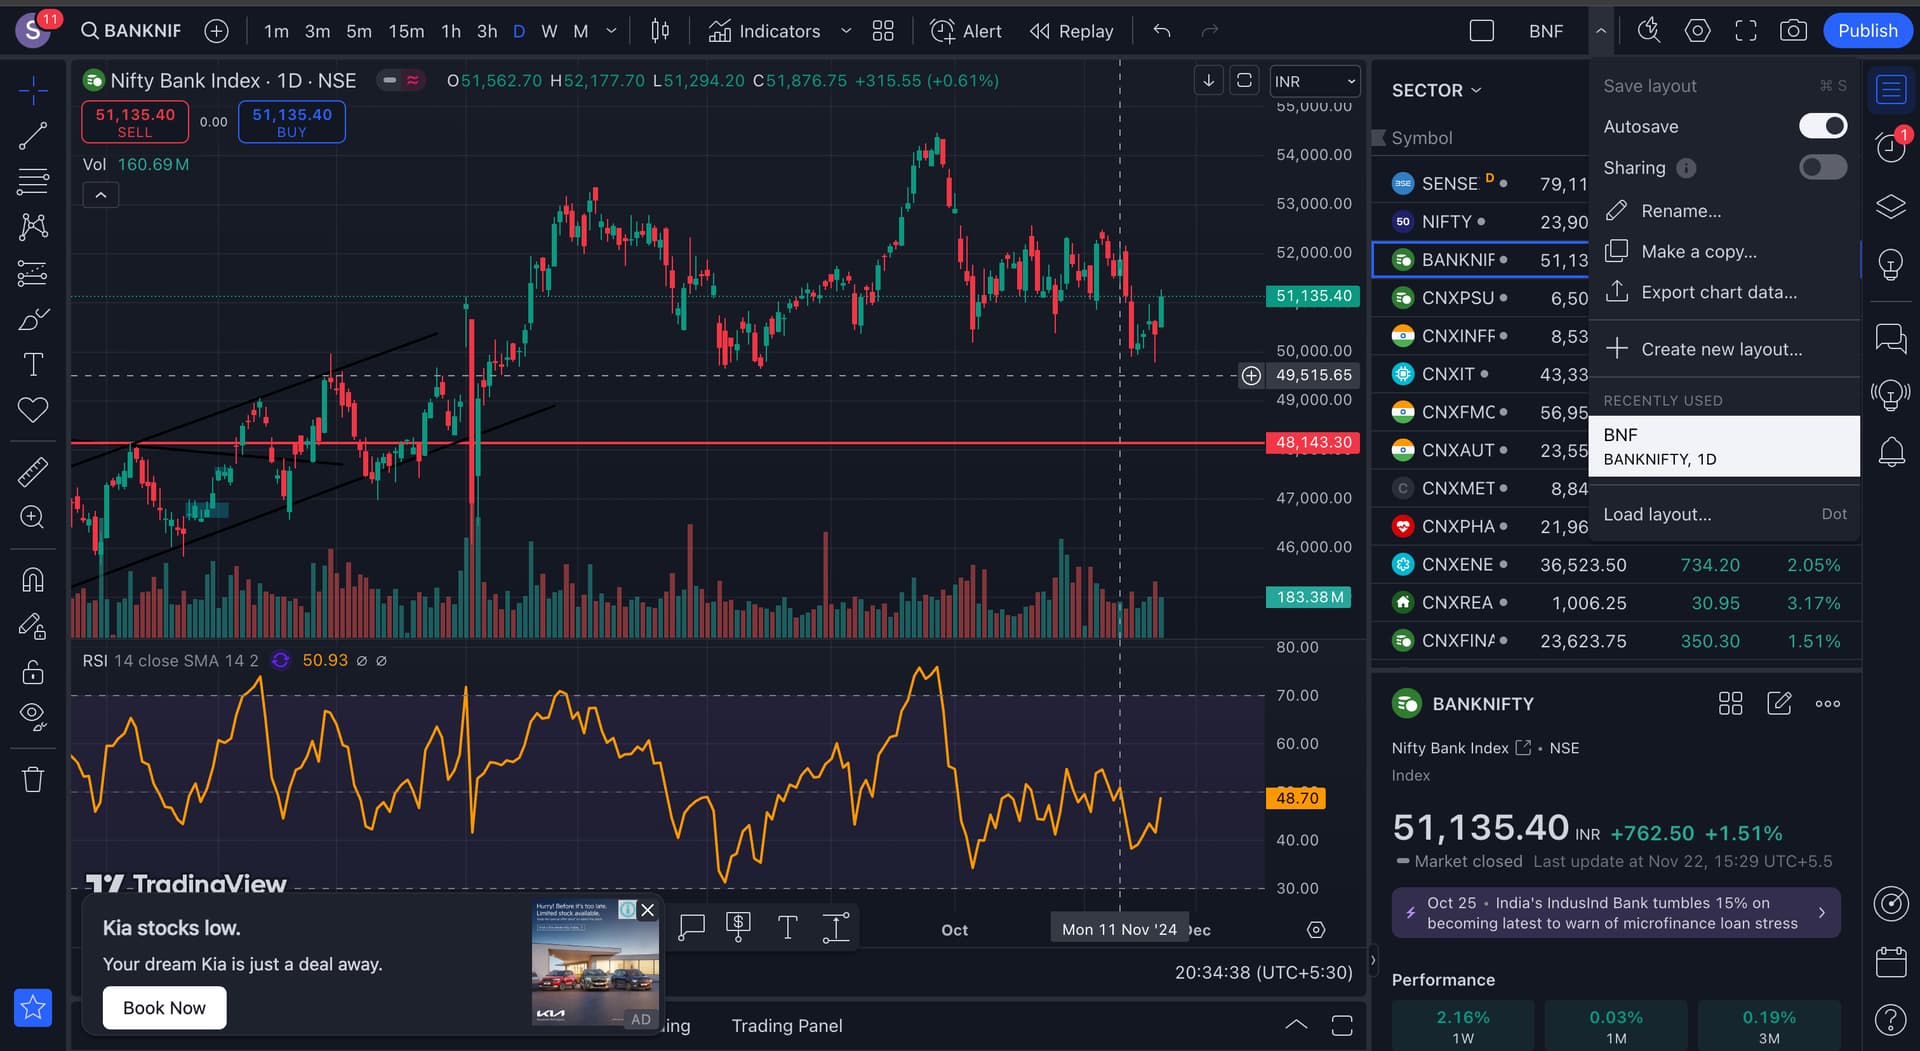The width and height of the screenshot is (1920, 1051).
Task: Select the trend line drawing tool
Action: click(33, 136)
